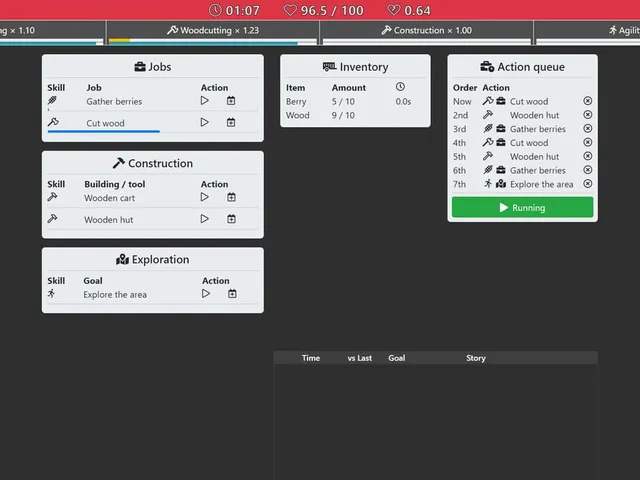
Task: Remove the 2nd queued Wooden hut action
Action: [588, 115]
